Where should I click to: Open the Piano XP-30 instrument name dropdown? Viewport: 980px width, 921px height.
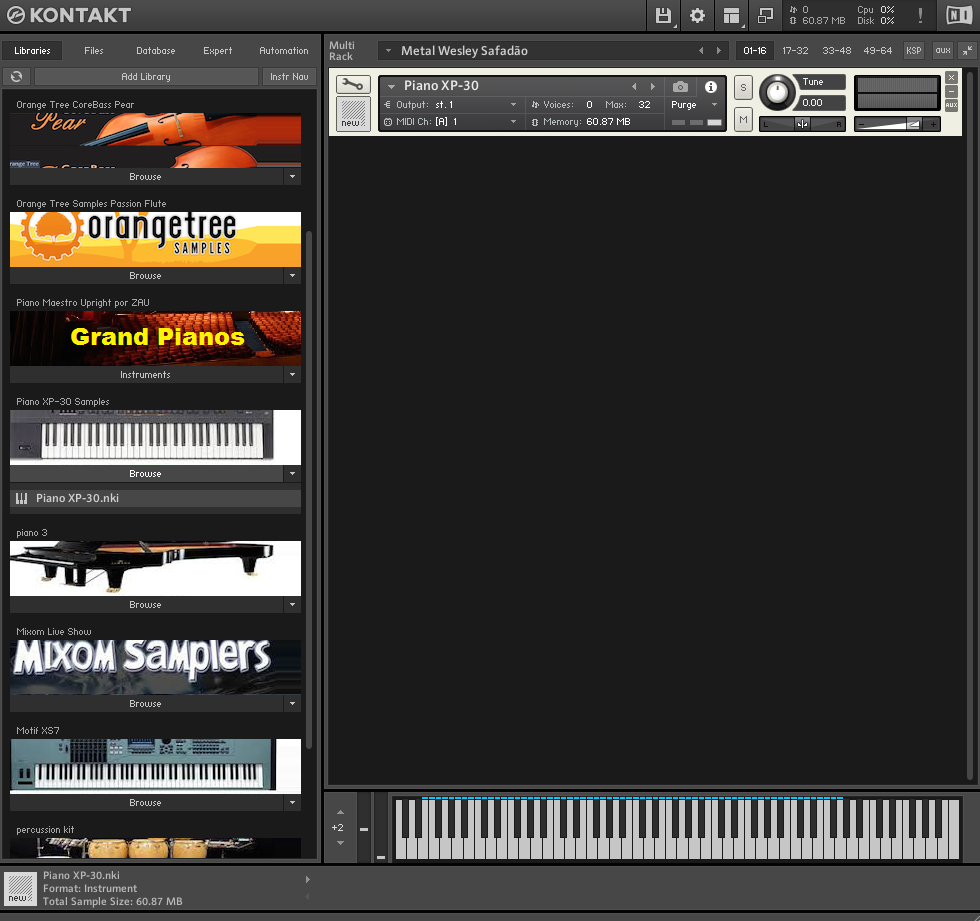392,86
